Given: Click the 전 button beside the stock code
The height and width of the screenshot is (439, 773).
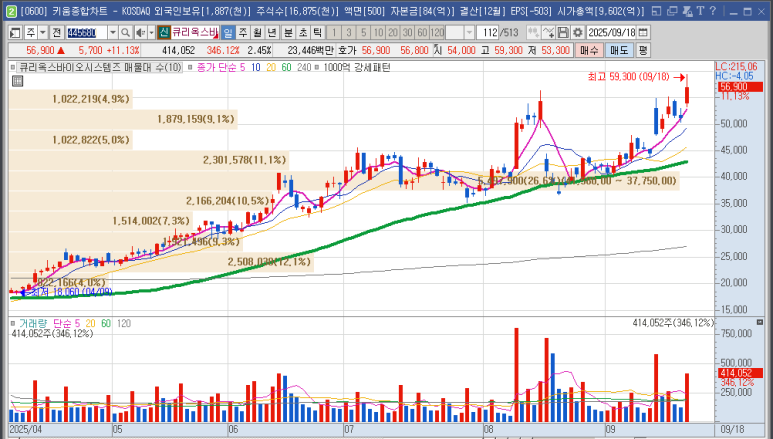Looking at the screenshot, I should pos(56,32).
